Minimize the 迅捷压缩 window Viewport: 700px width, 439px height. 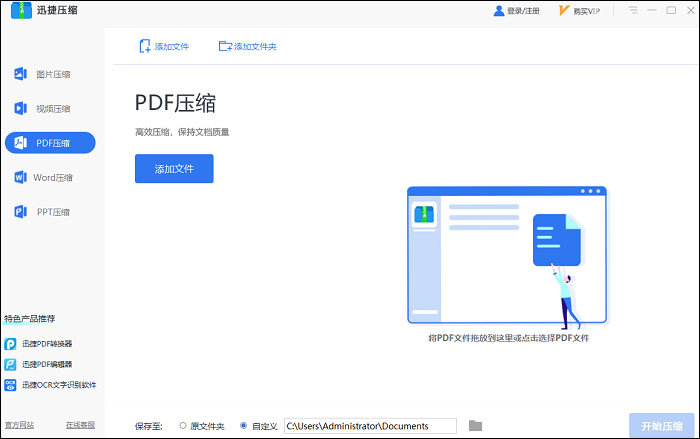coord(652,10)
